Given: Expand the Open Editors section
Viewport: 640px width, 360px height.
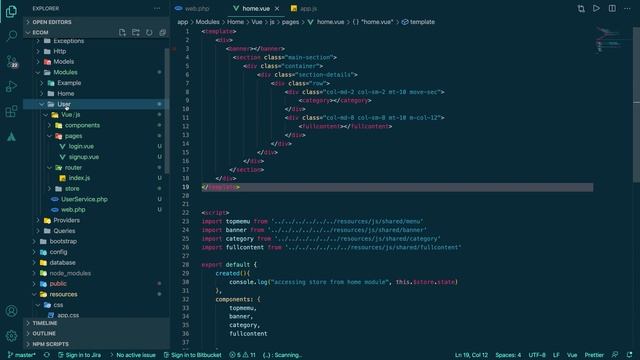Looking at the screenshot, I should (96, 22).
